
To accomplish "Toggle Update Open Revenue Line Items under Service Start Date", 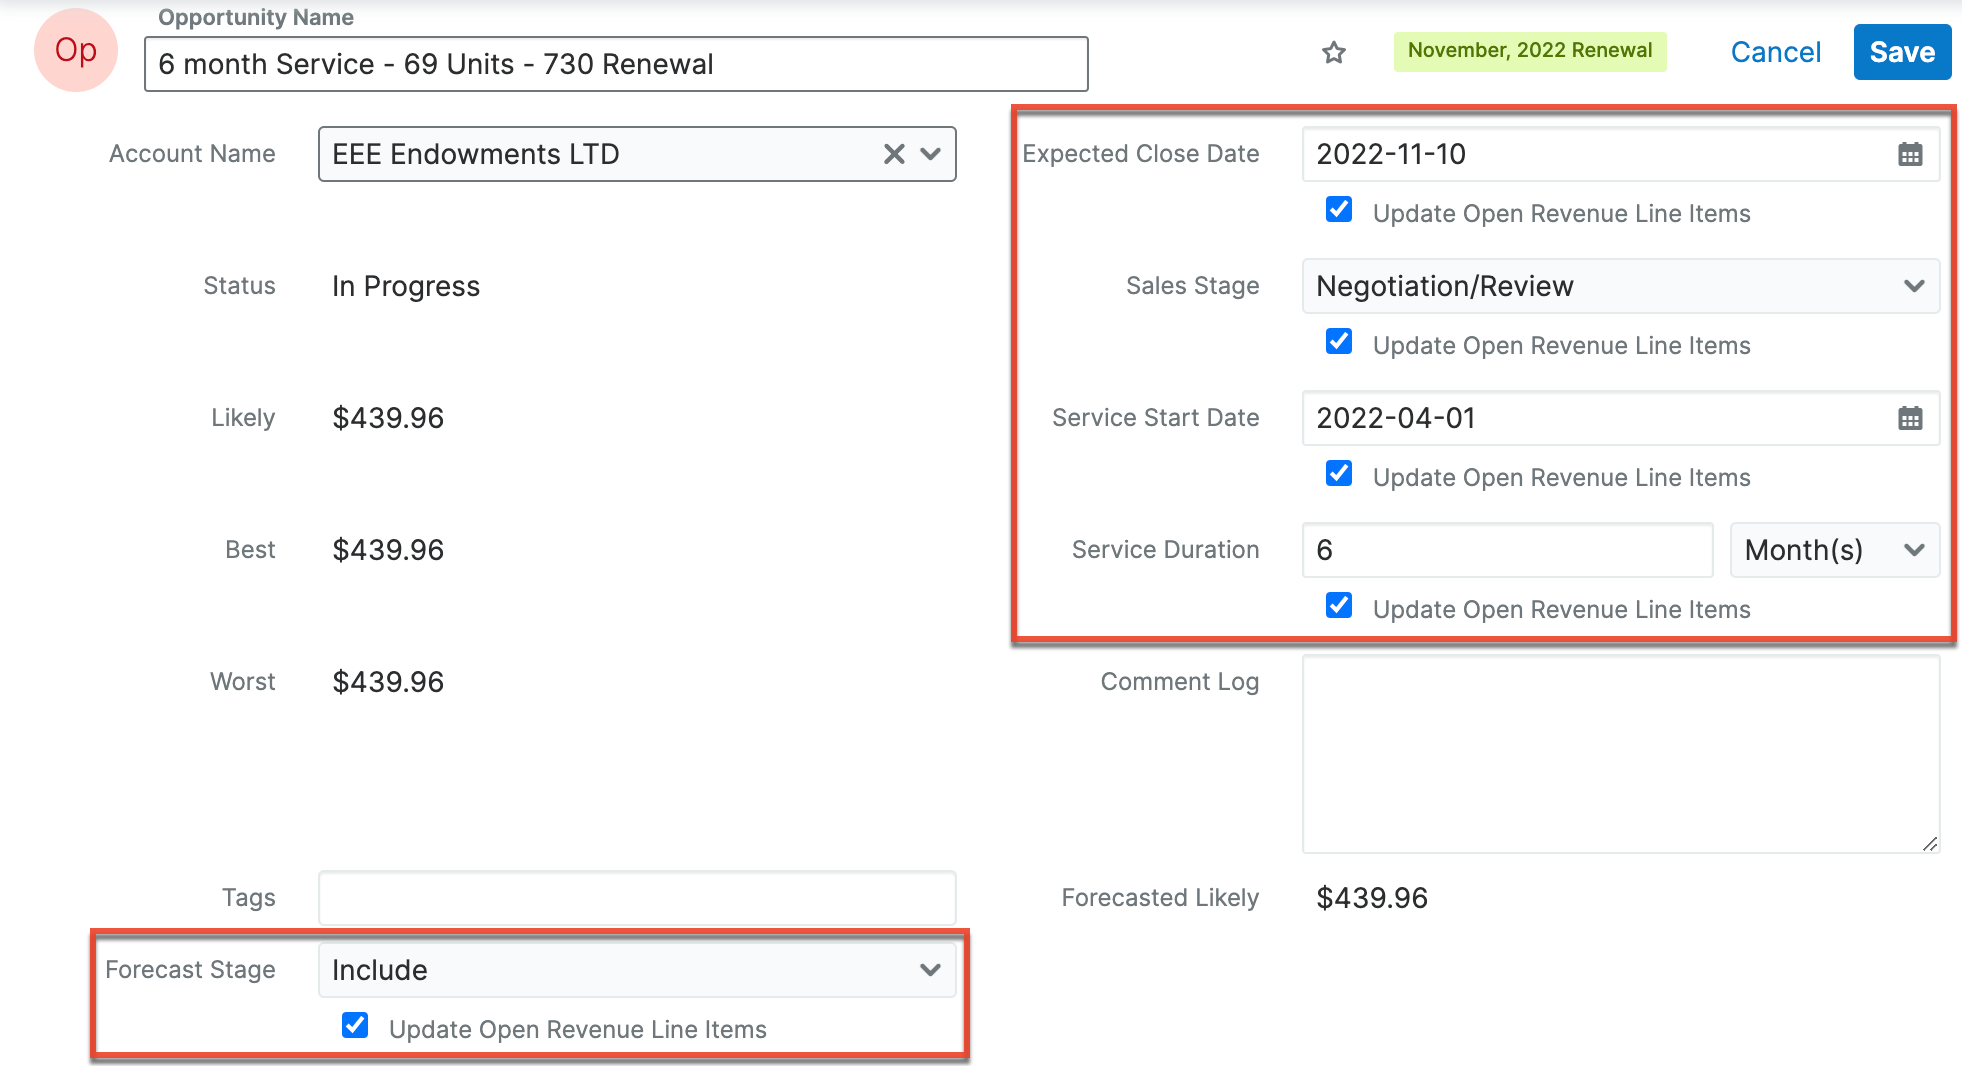I will (x=1338, y=474).
